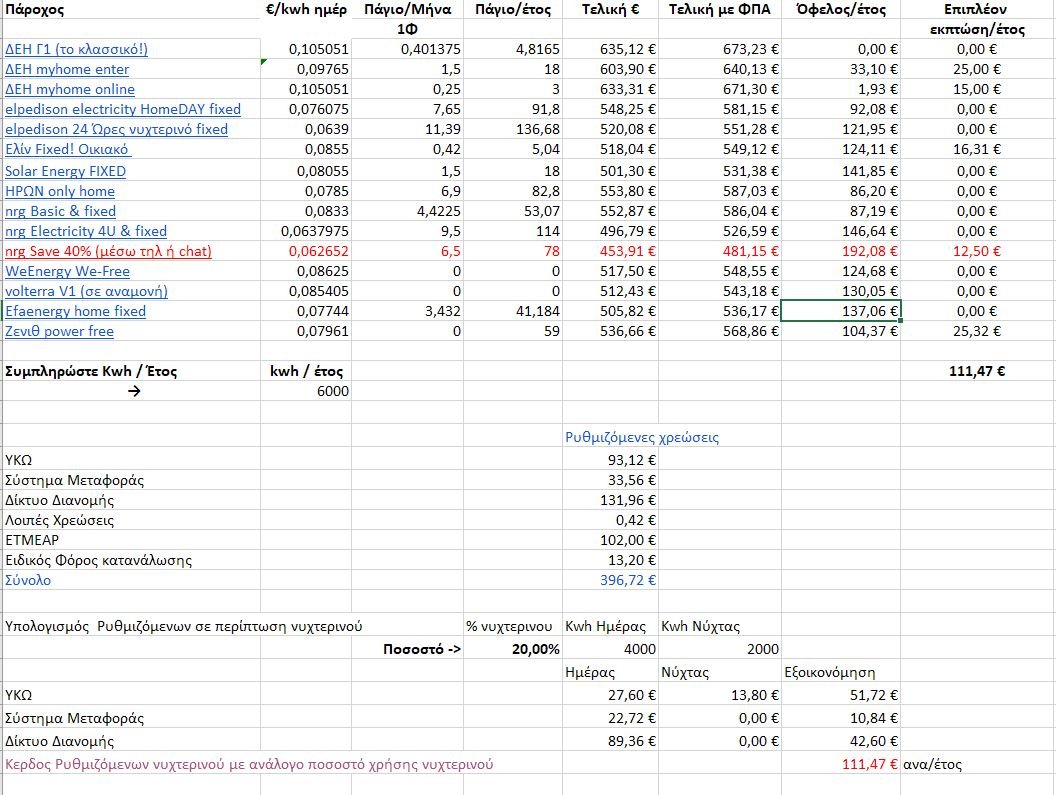This screenshot has height=795, width=1056.
Task: Open the Solar Energy FIXED link
Action: coord(65,171)
